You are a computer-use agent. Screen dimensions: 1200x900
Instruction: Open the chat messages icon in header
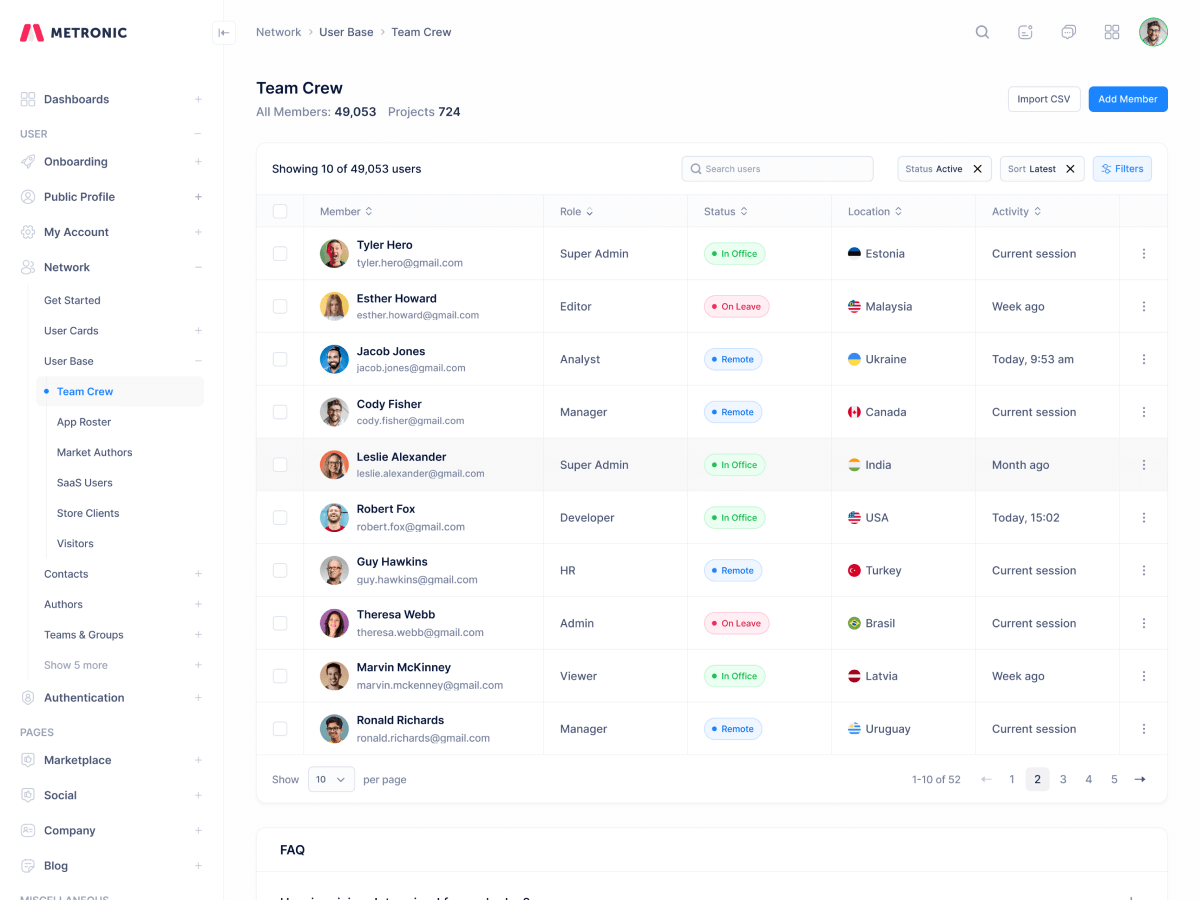(x=1068, y=32)
